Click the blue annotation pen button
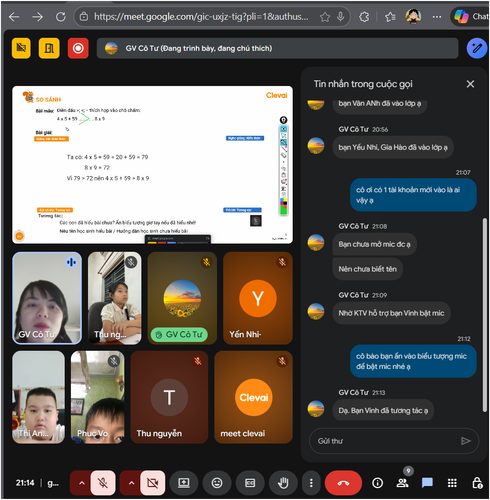The width and height of the screenshot is (490, 500). 477,48
